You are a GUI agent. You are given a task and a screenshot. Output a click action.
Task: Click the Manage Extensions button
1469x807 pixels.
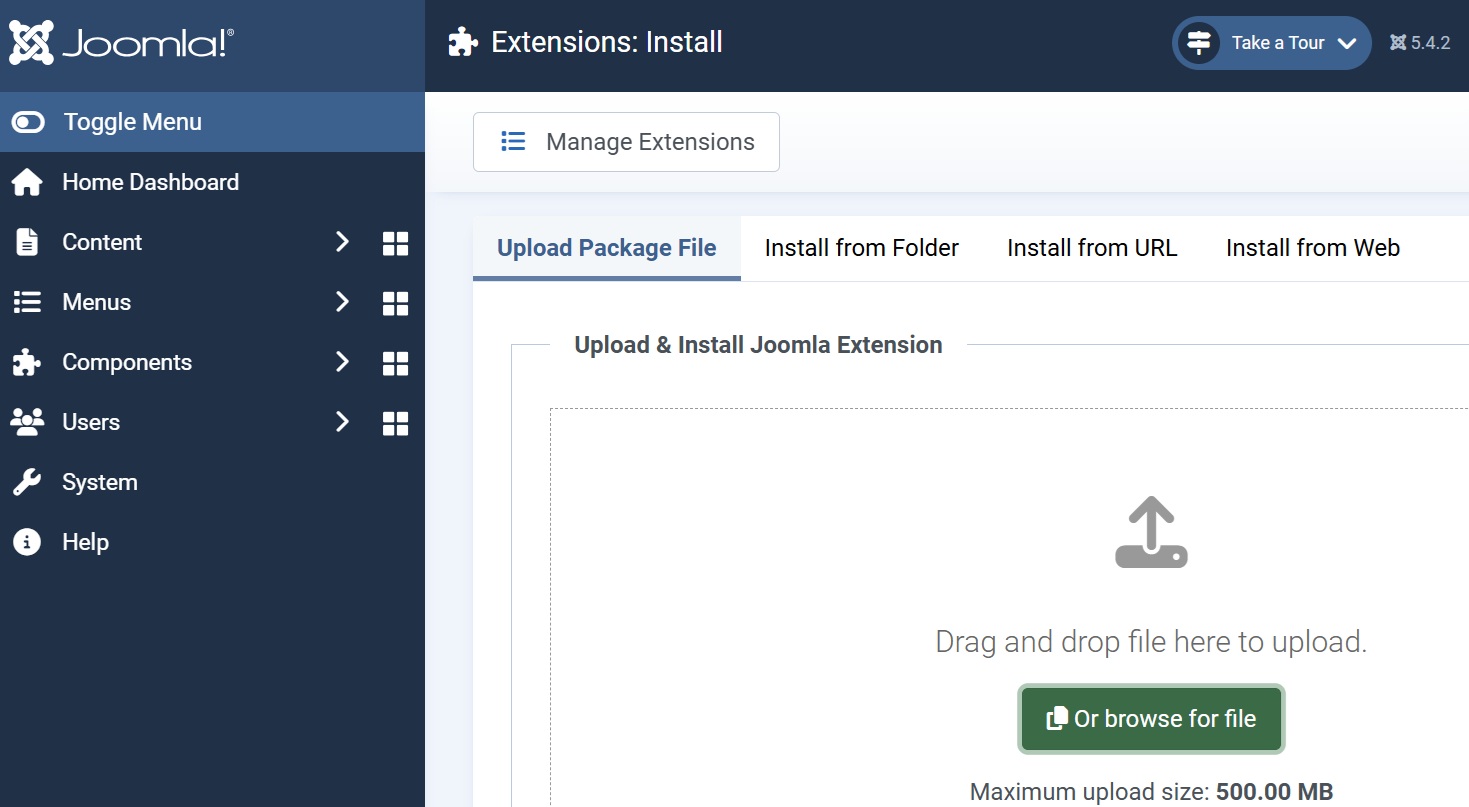626,142
